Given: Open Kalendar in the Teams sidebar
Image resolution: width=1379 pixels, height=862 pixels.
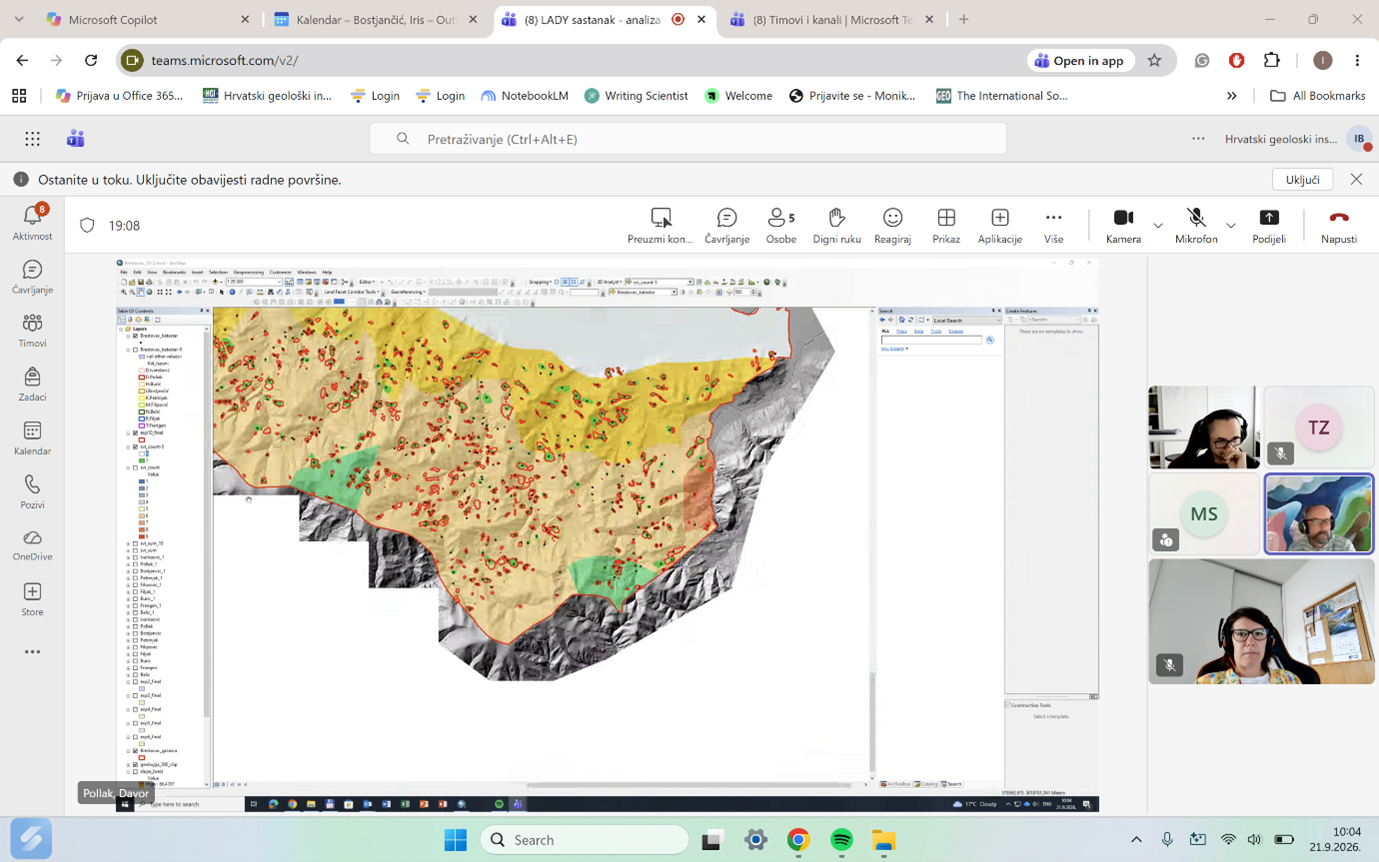Looking at the screenshot, I should coord(32,438).
